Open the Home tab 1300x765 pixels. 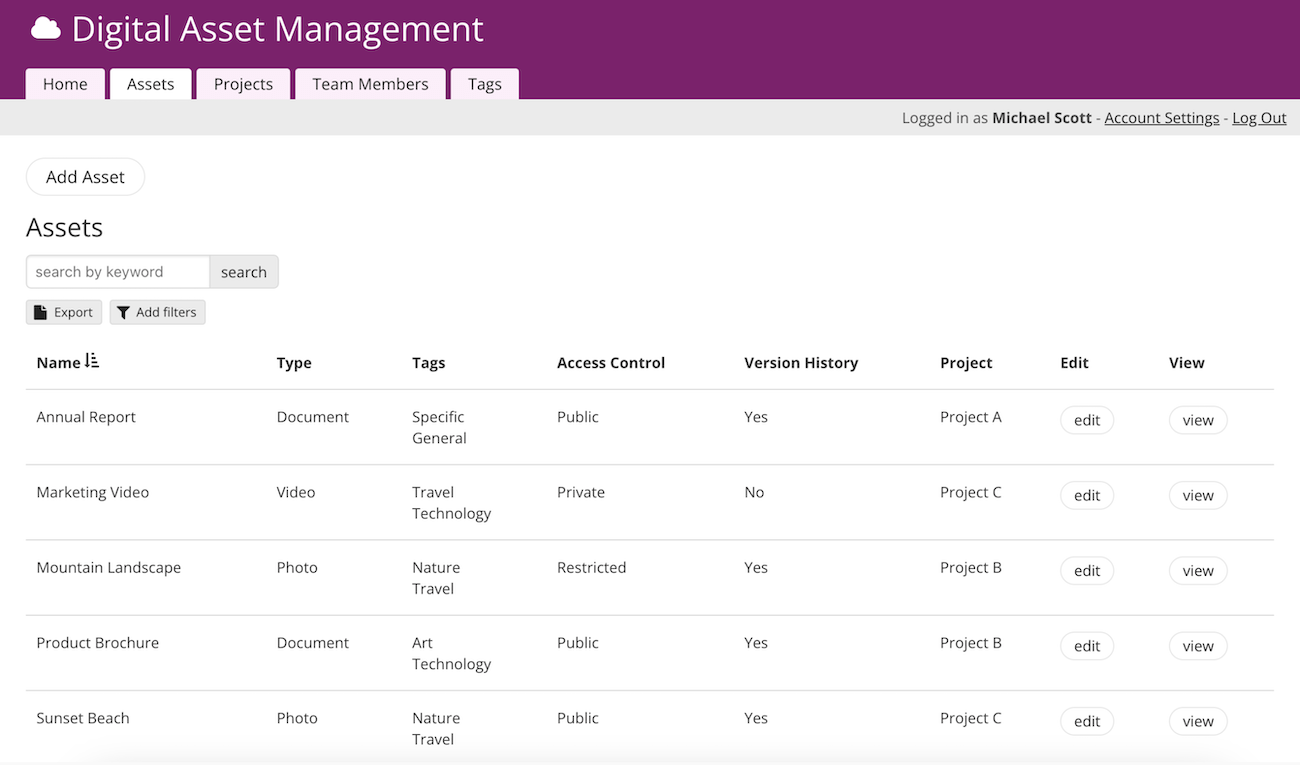click(x=65, y=84)
